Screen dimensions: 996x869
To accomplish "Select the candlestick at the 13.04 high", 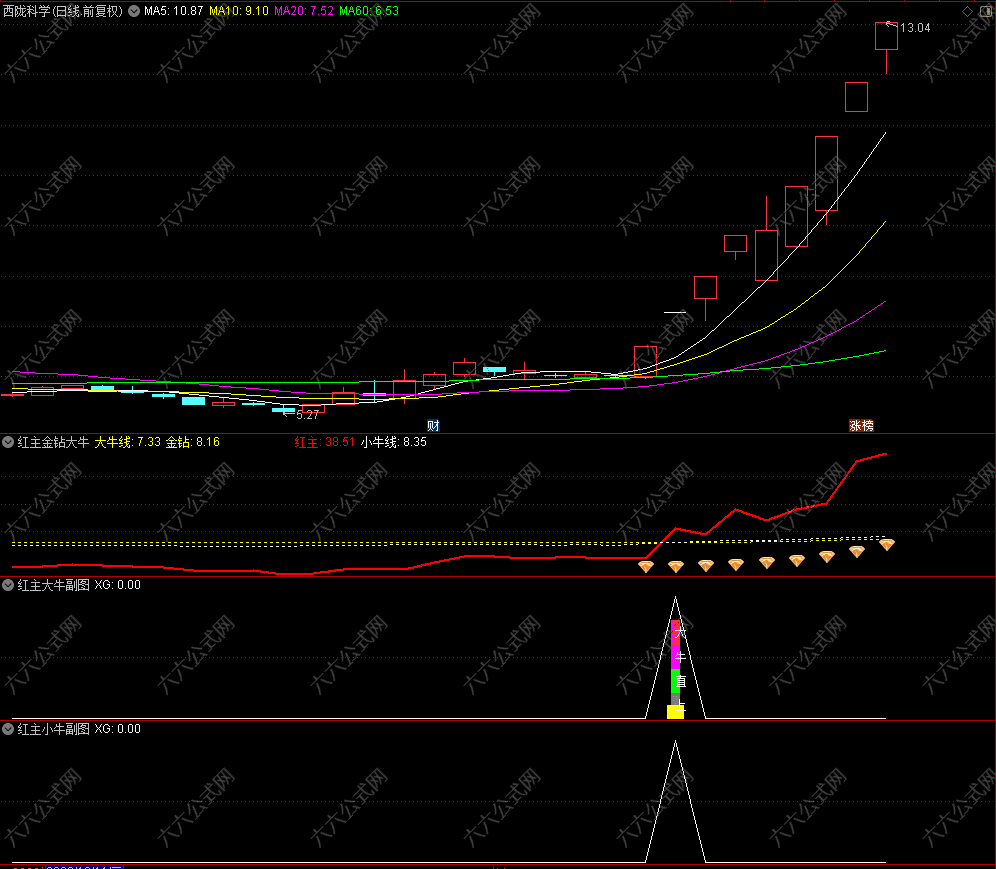I will 886,36.
